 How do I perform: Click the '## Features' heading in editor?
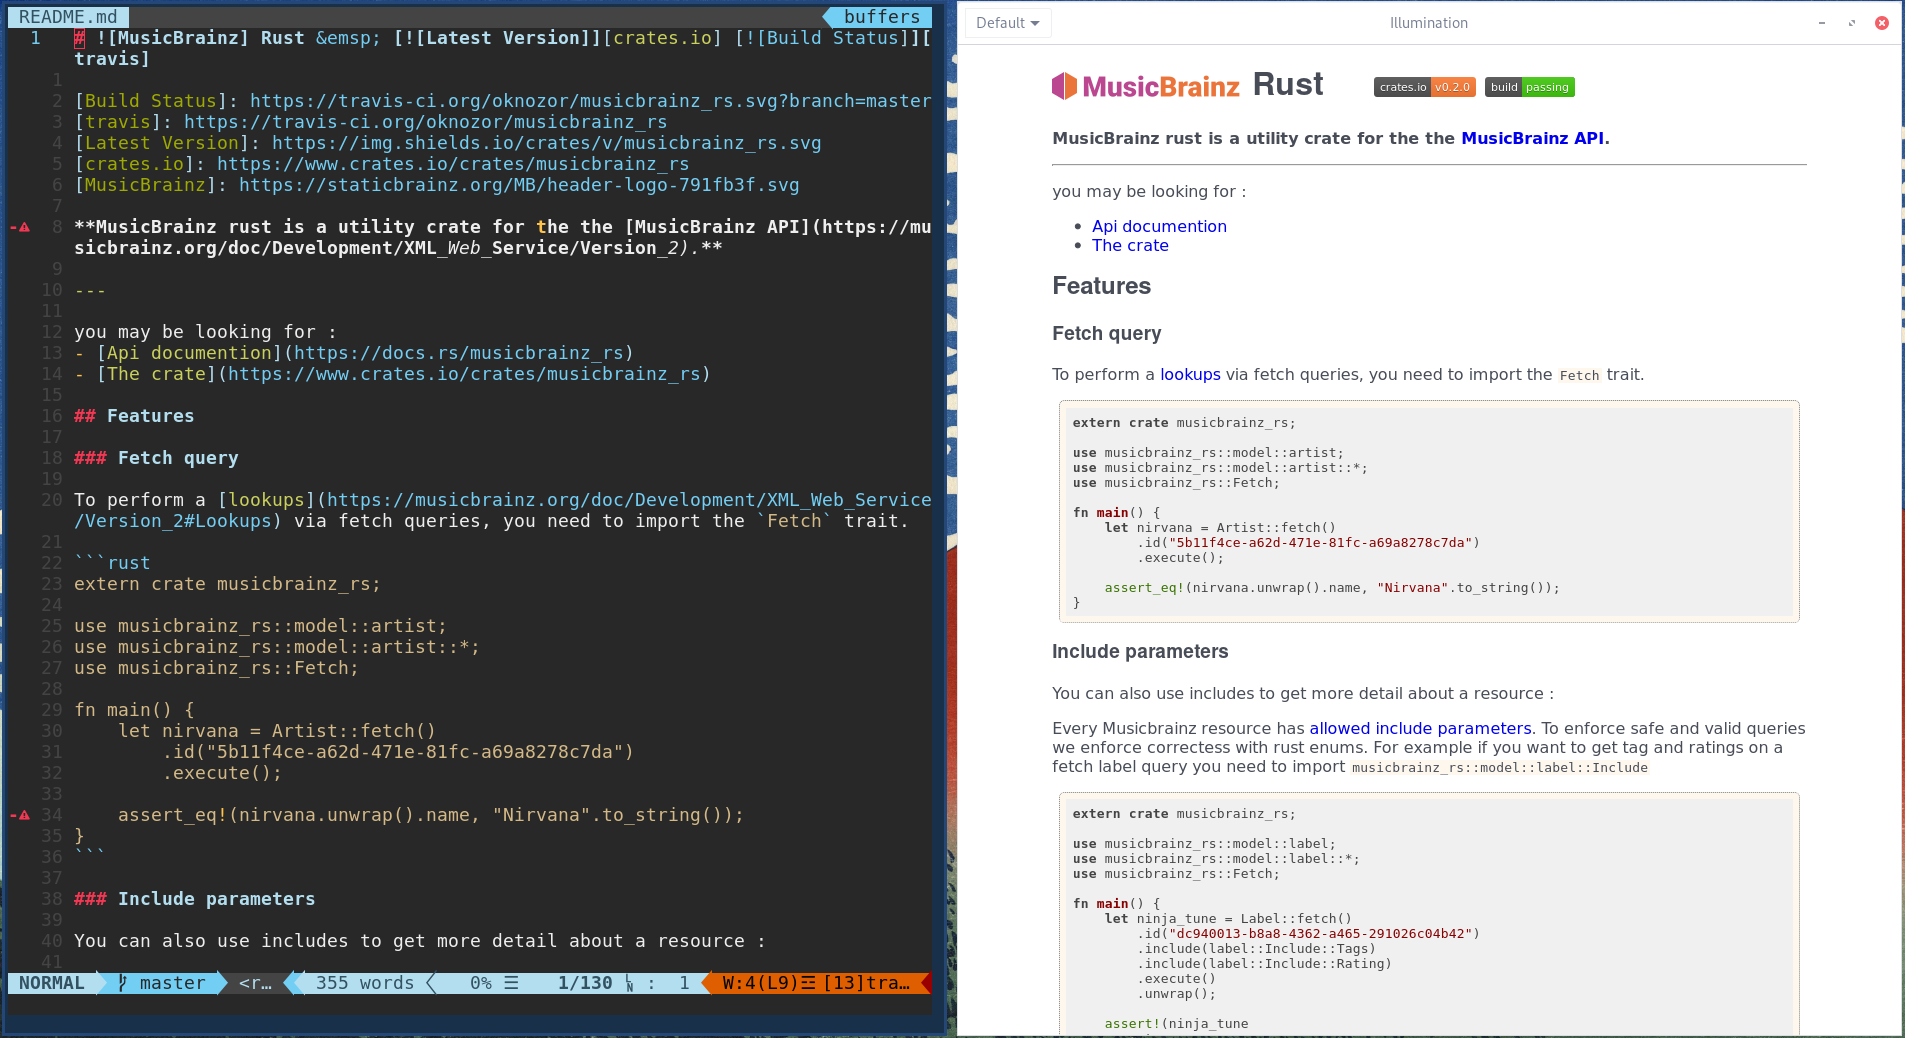pos(134,416)
